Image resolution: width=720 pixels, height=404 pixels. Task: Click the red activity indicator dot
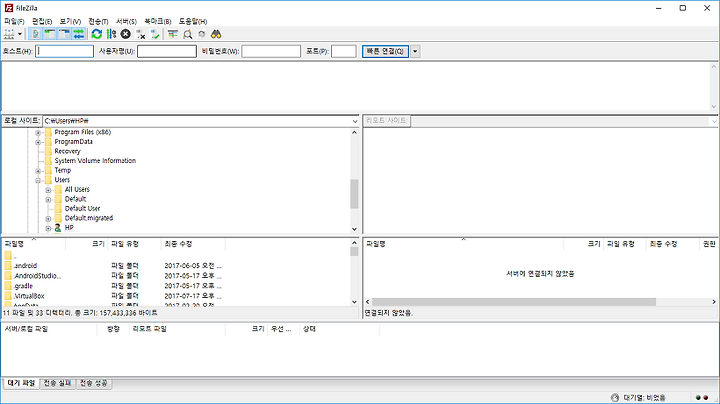tap(706, 398)
